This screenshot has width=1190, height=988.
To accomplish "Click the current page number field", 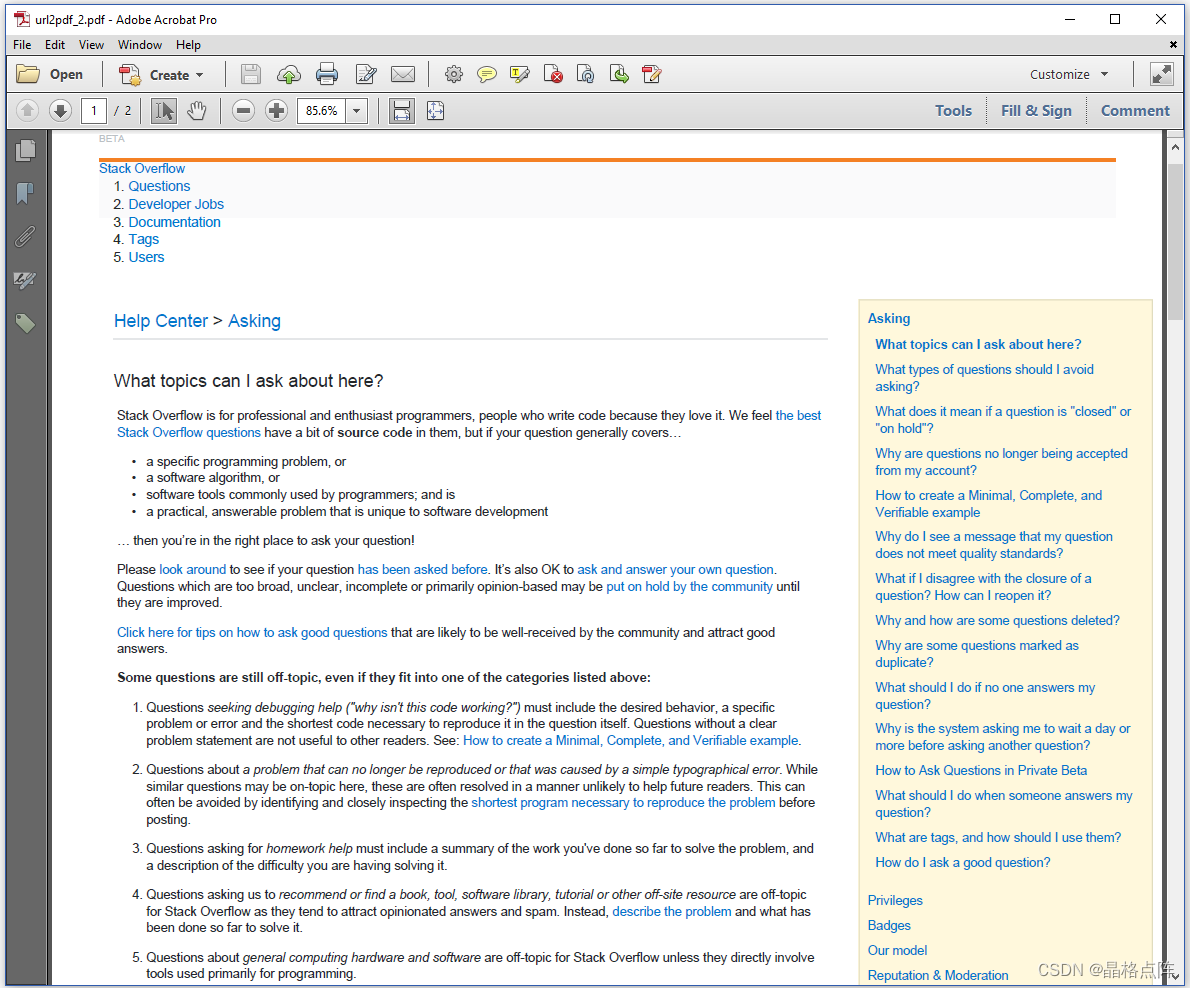I will pos(94,111).
